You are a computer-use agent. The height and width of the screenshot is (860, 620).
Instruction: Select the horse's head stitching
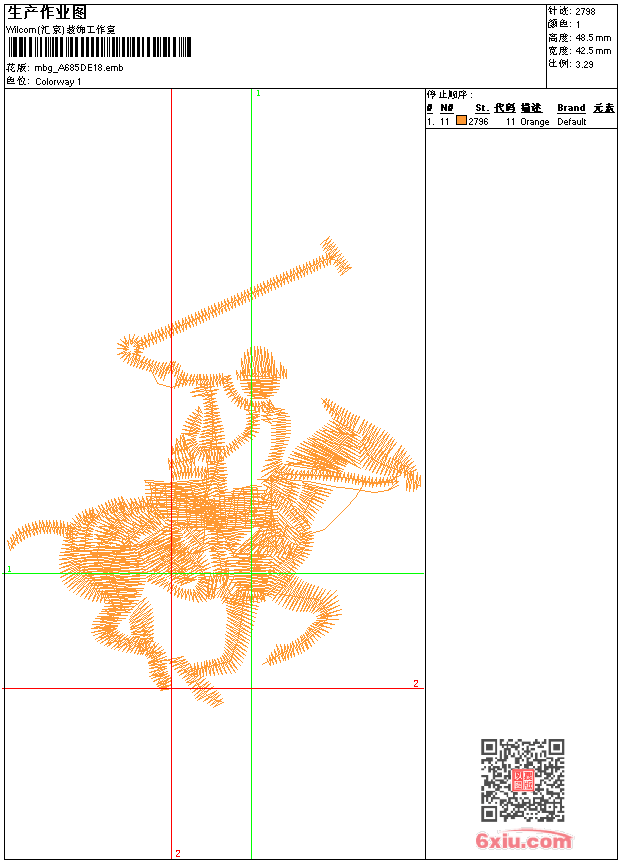(379, 451)
